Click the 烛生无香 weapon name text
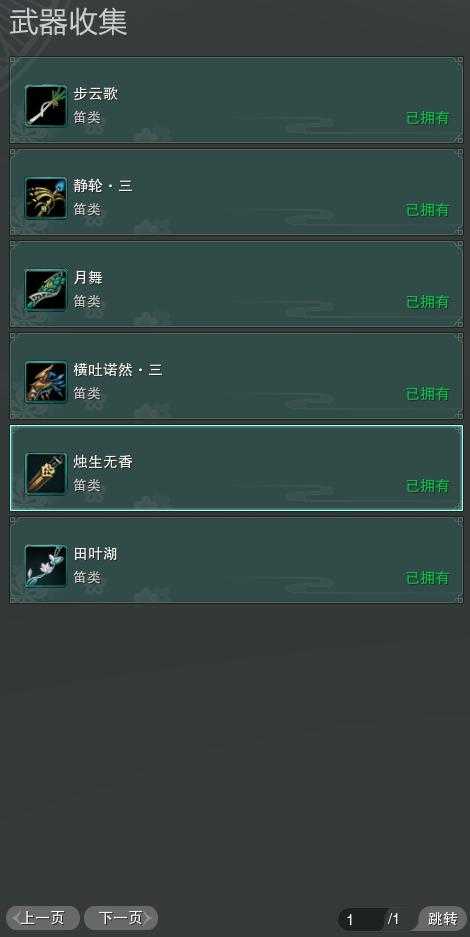Viewport: 470px width, 937px height. [x=103, y=462]
